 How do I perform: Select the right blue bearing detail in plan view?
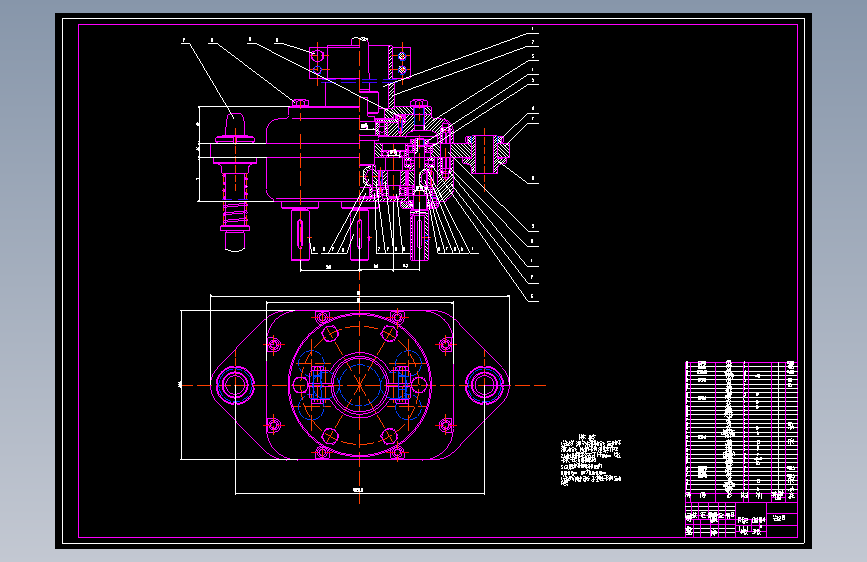[402, 384]
